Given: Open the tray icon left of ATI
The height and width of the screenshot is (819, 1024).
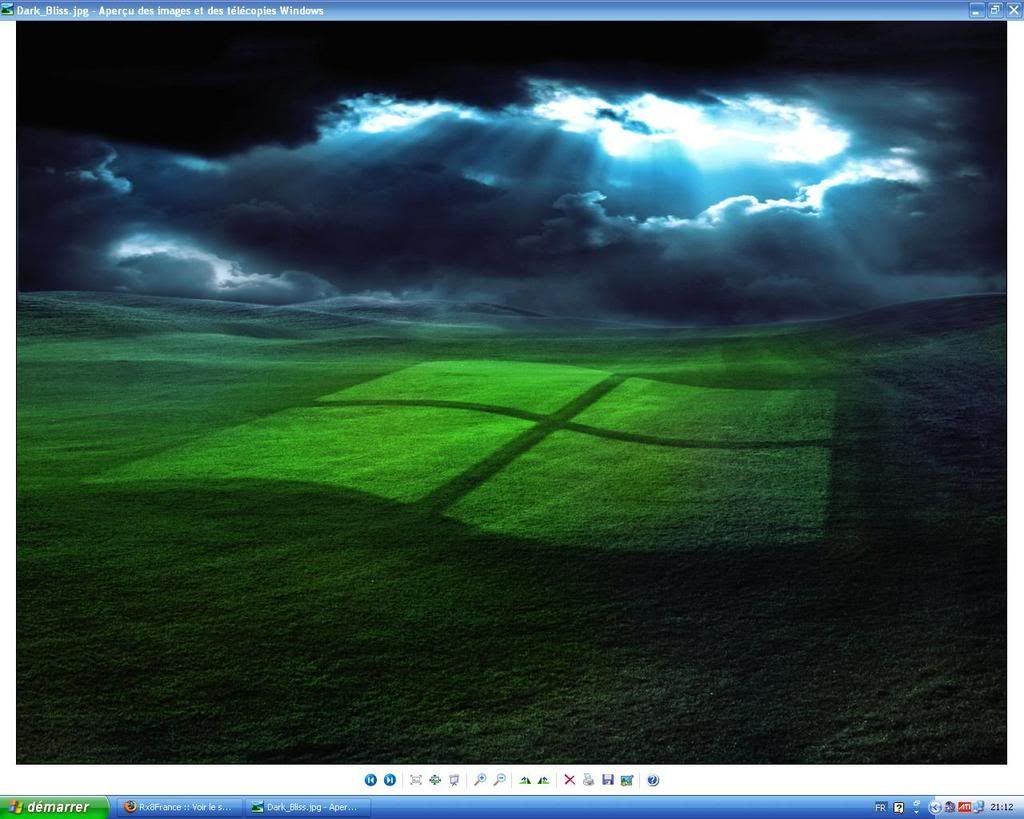Looking at the screenshot, I should click(x=950, y=807).
